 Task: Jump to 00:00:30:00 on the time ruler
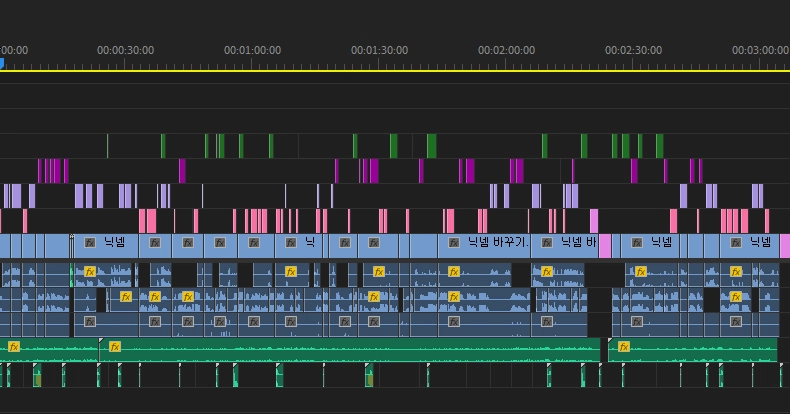(x=125, y=50)
